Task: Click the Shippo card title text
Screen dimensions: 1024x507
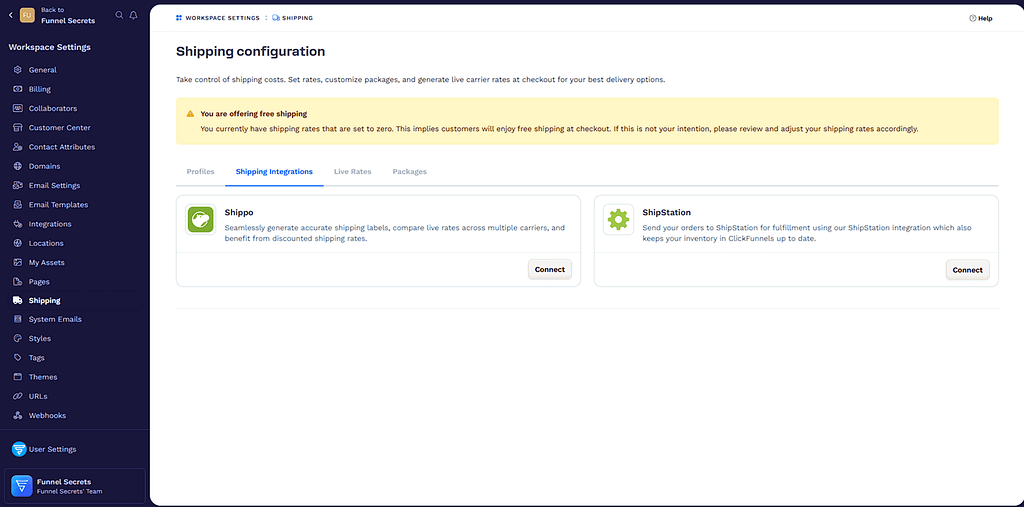Action: pos(239,212)
